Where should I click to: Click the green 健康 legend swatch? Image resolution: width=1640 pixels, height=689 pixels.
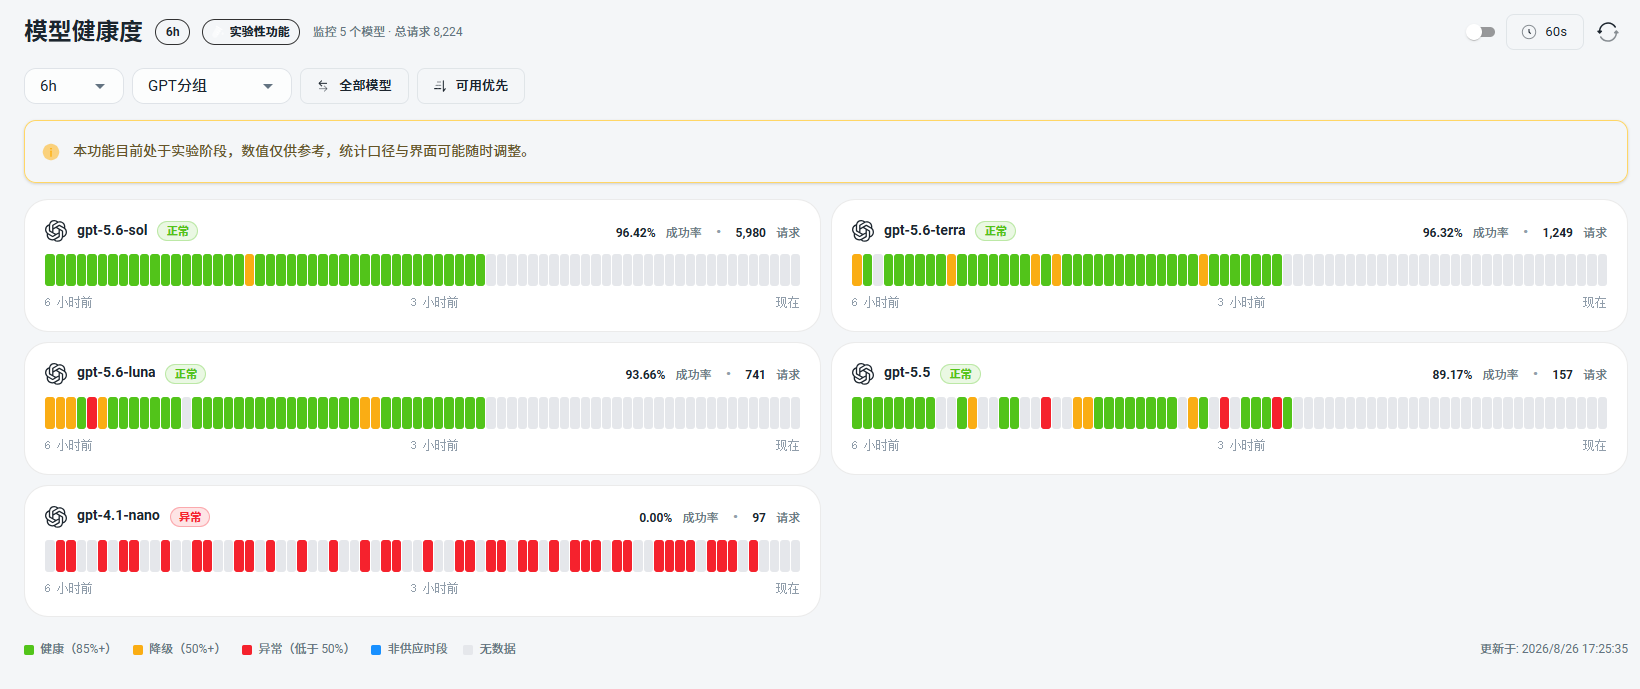pyautogui.click(x=29, y=650)
